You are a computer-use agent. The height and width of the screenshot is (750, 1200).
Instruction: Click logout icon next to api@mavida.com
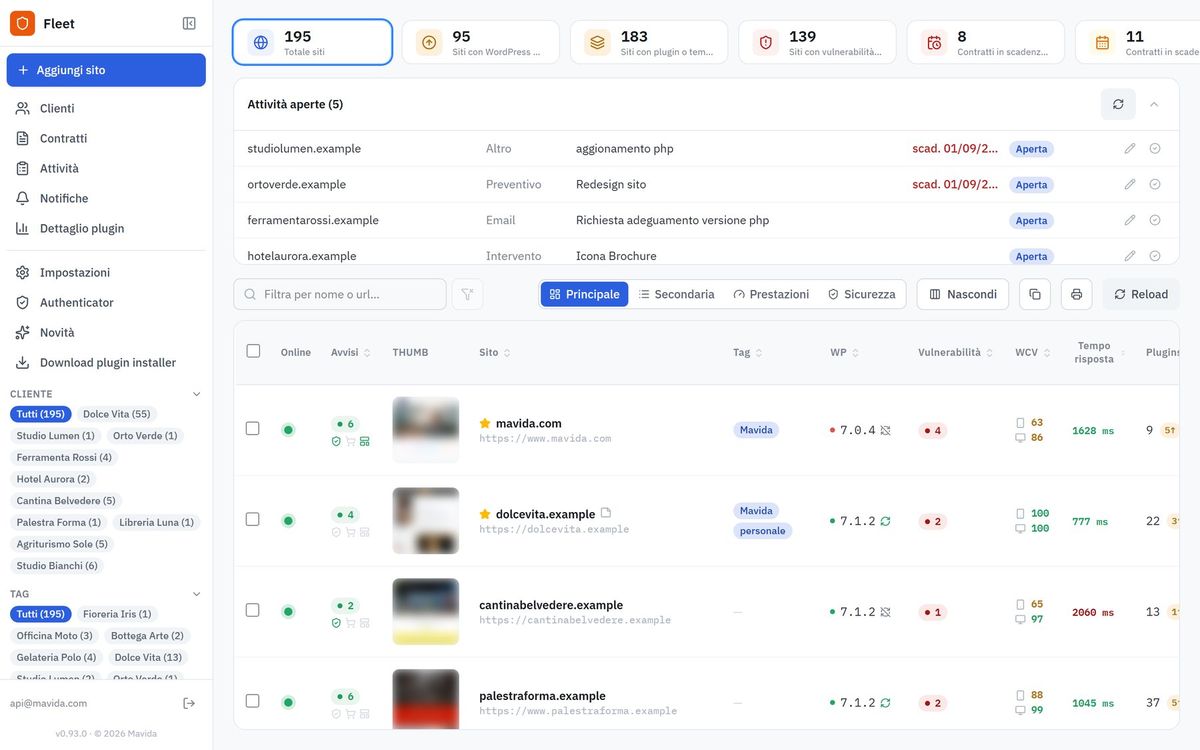click(189, 703)
